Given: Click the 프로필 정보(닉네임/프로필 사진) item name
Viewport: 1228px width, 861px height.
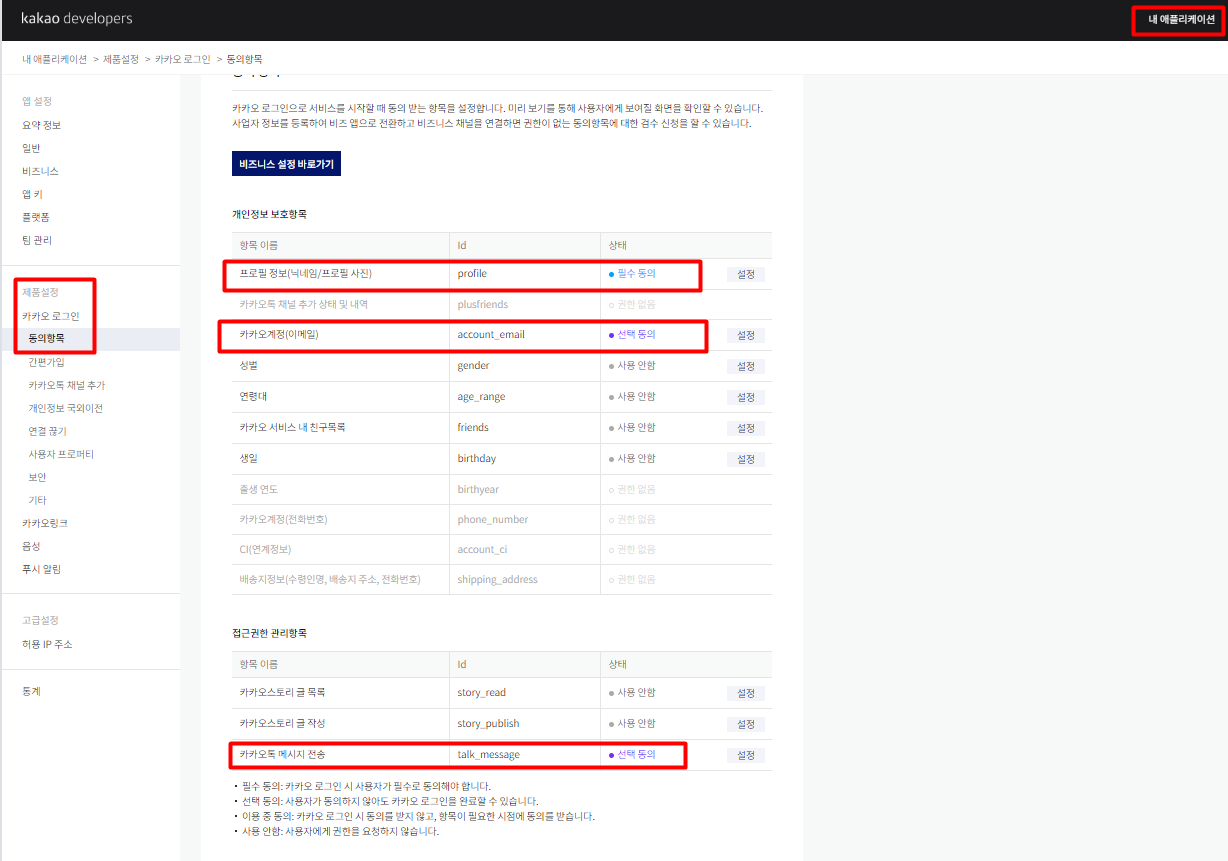Looking at the screenshot, I should click(305, 273).
